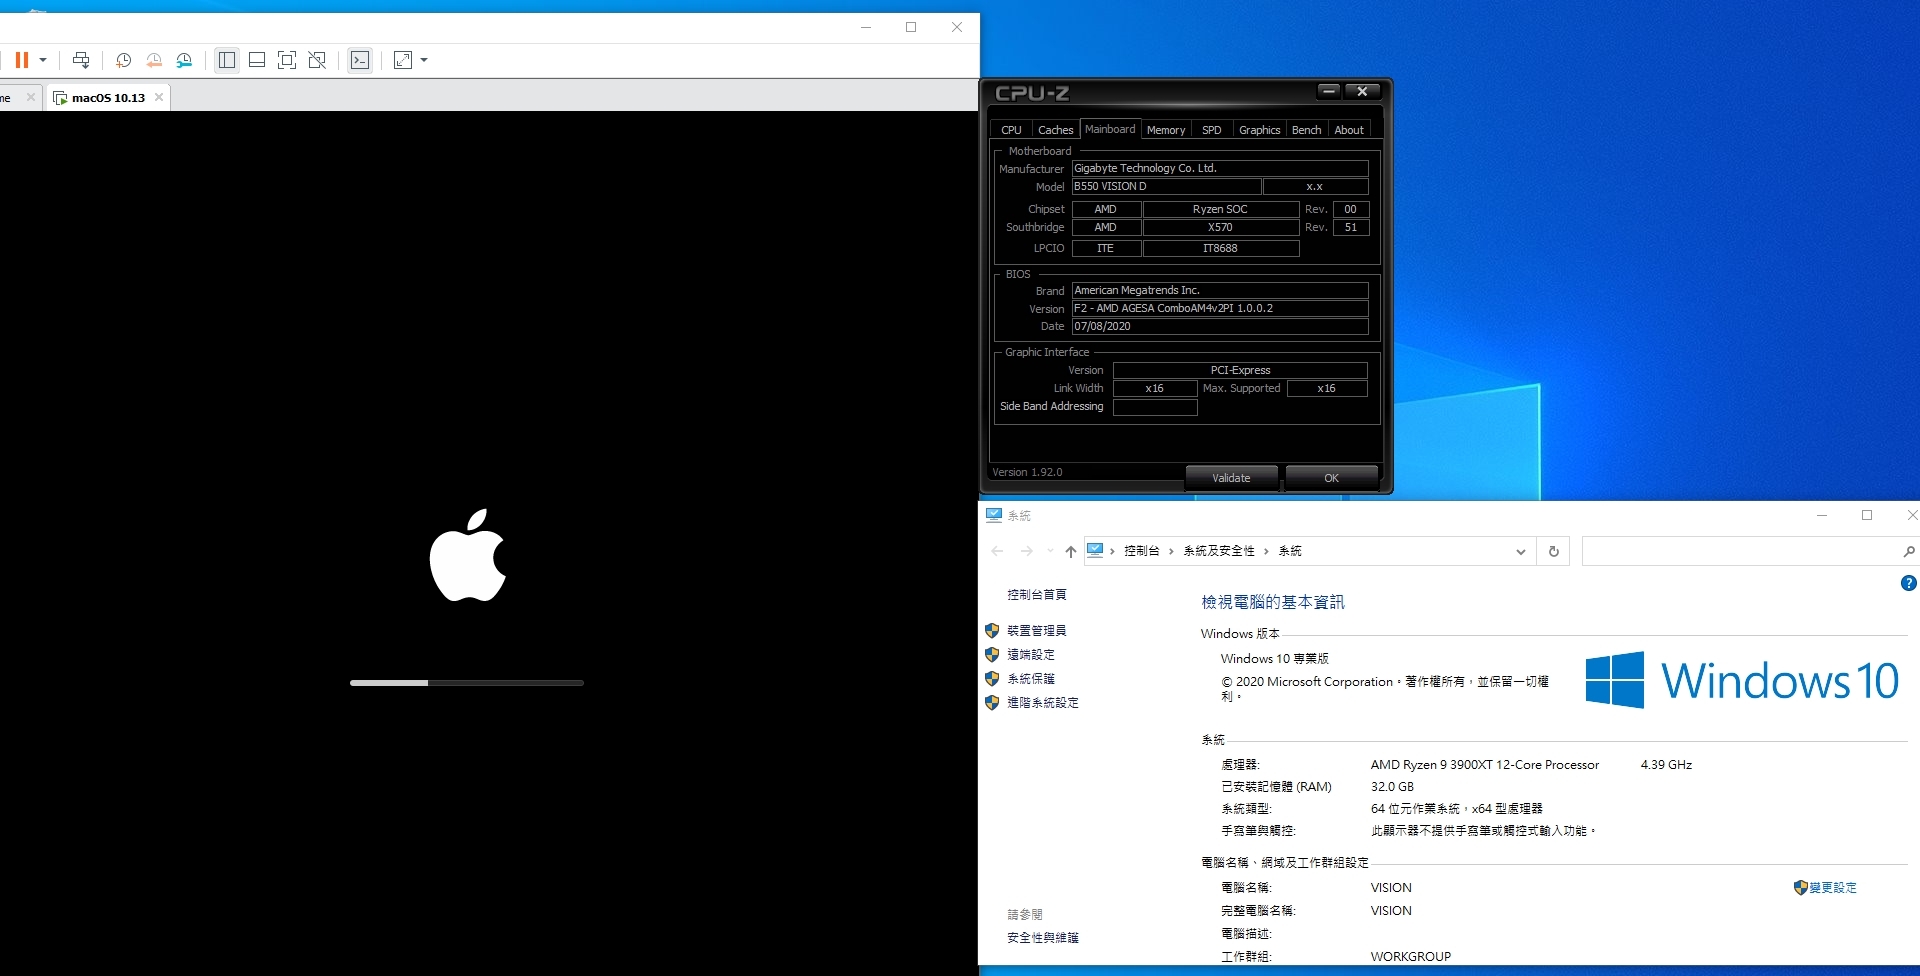Click the search magnifier icon in System window

[1908, 551]
